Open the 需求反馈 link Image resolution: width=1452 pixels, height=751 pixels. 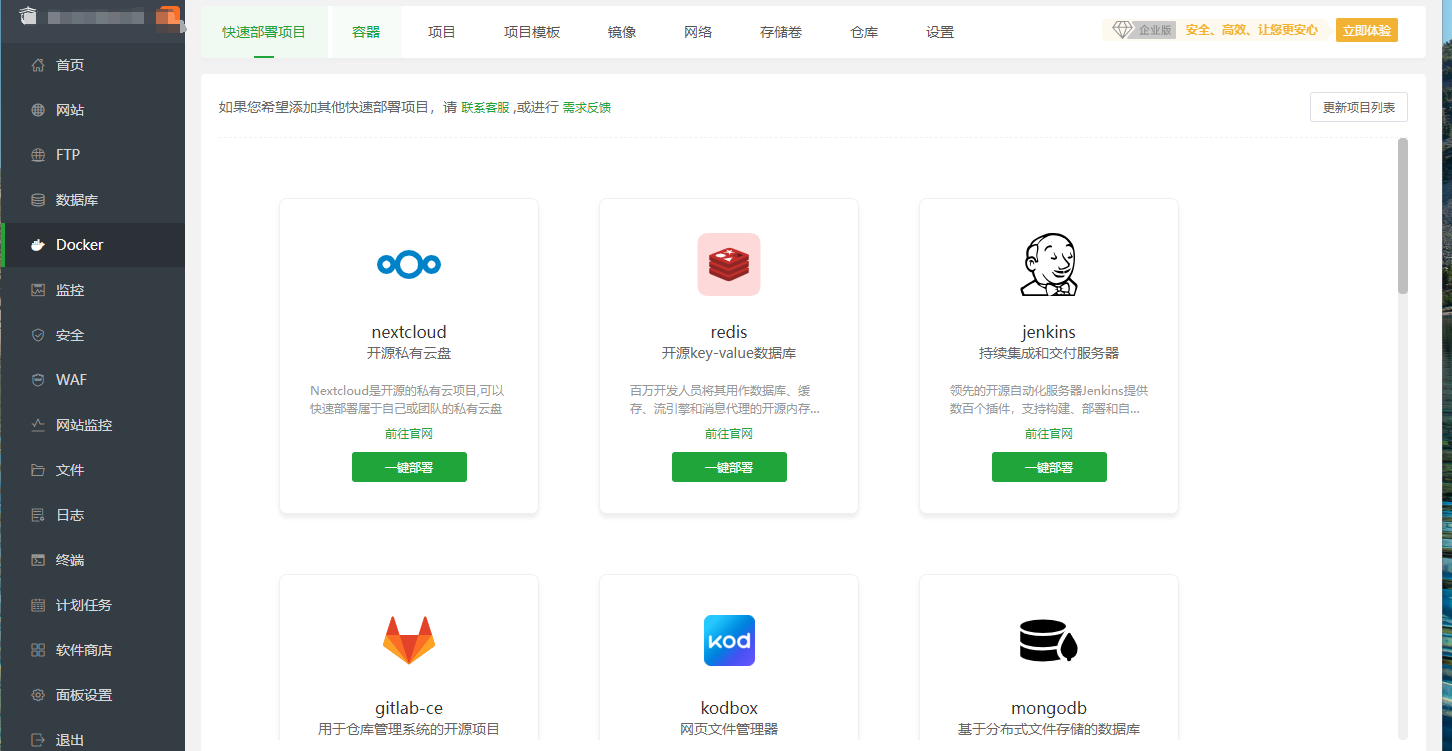click(x=587, y=107)
